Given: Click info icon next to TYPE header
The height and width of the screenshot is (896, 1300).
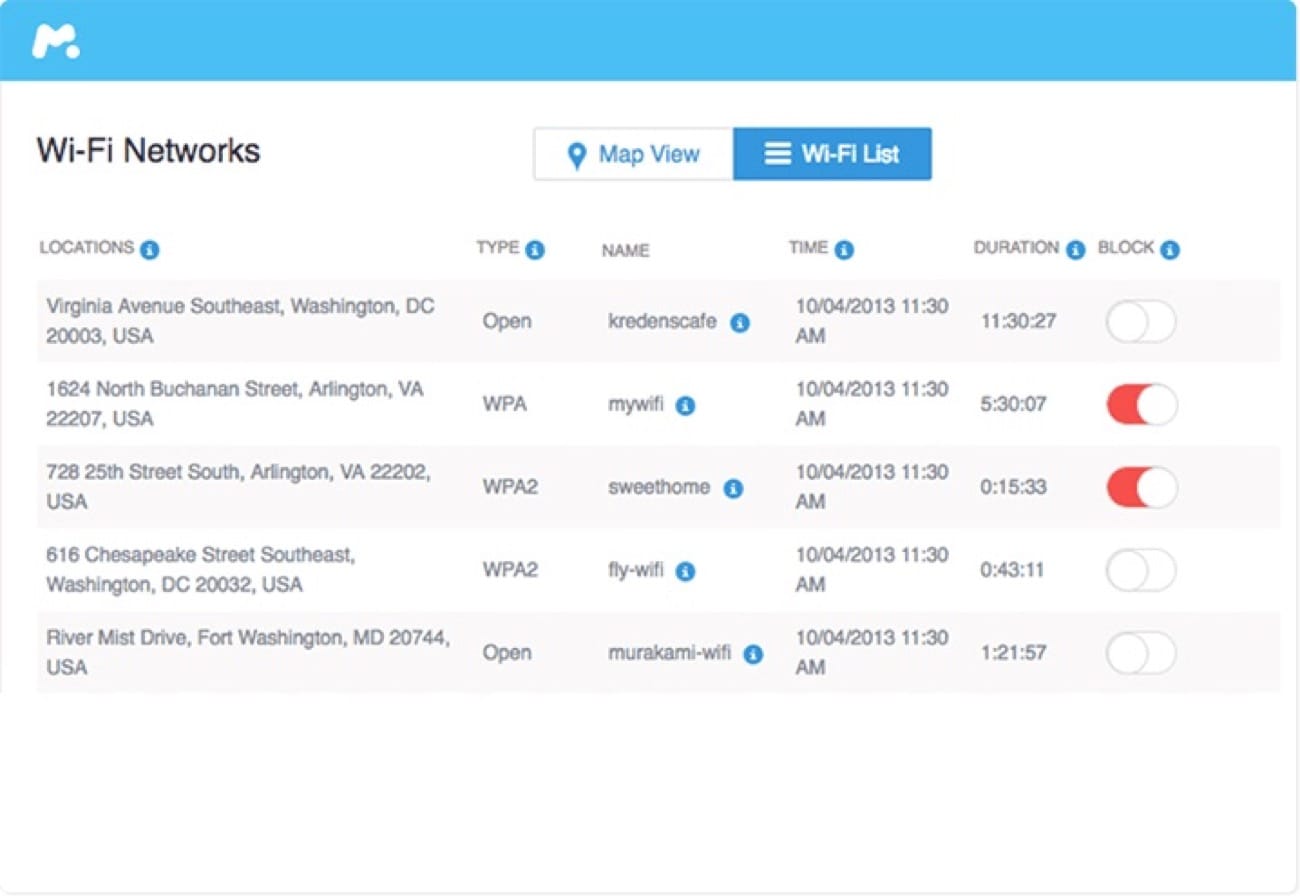Looking at the screenshot, I should click(x=535, y=249).
